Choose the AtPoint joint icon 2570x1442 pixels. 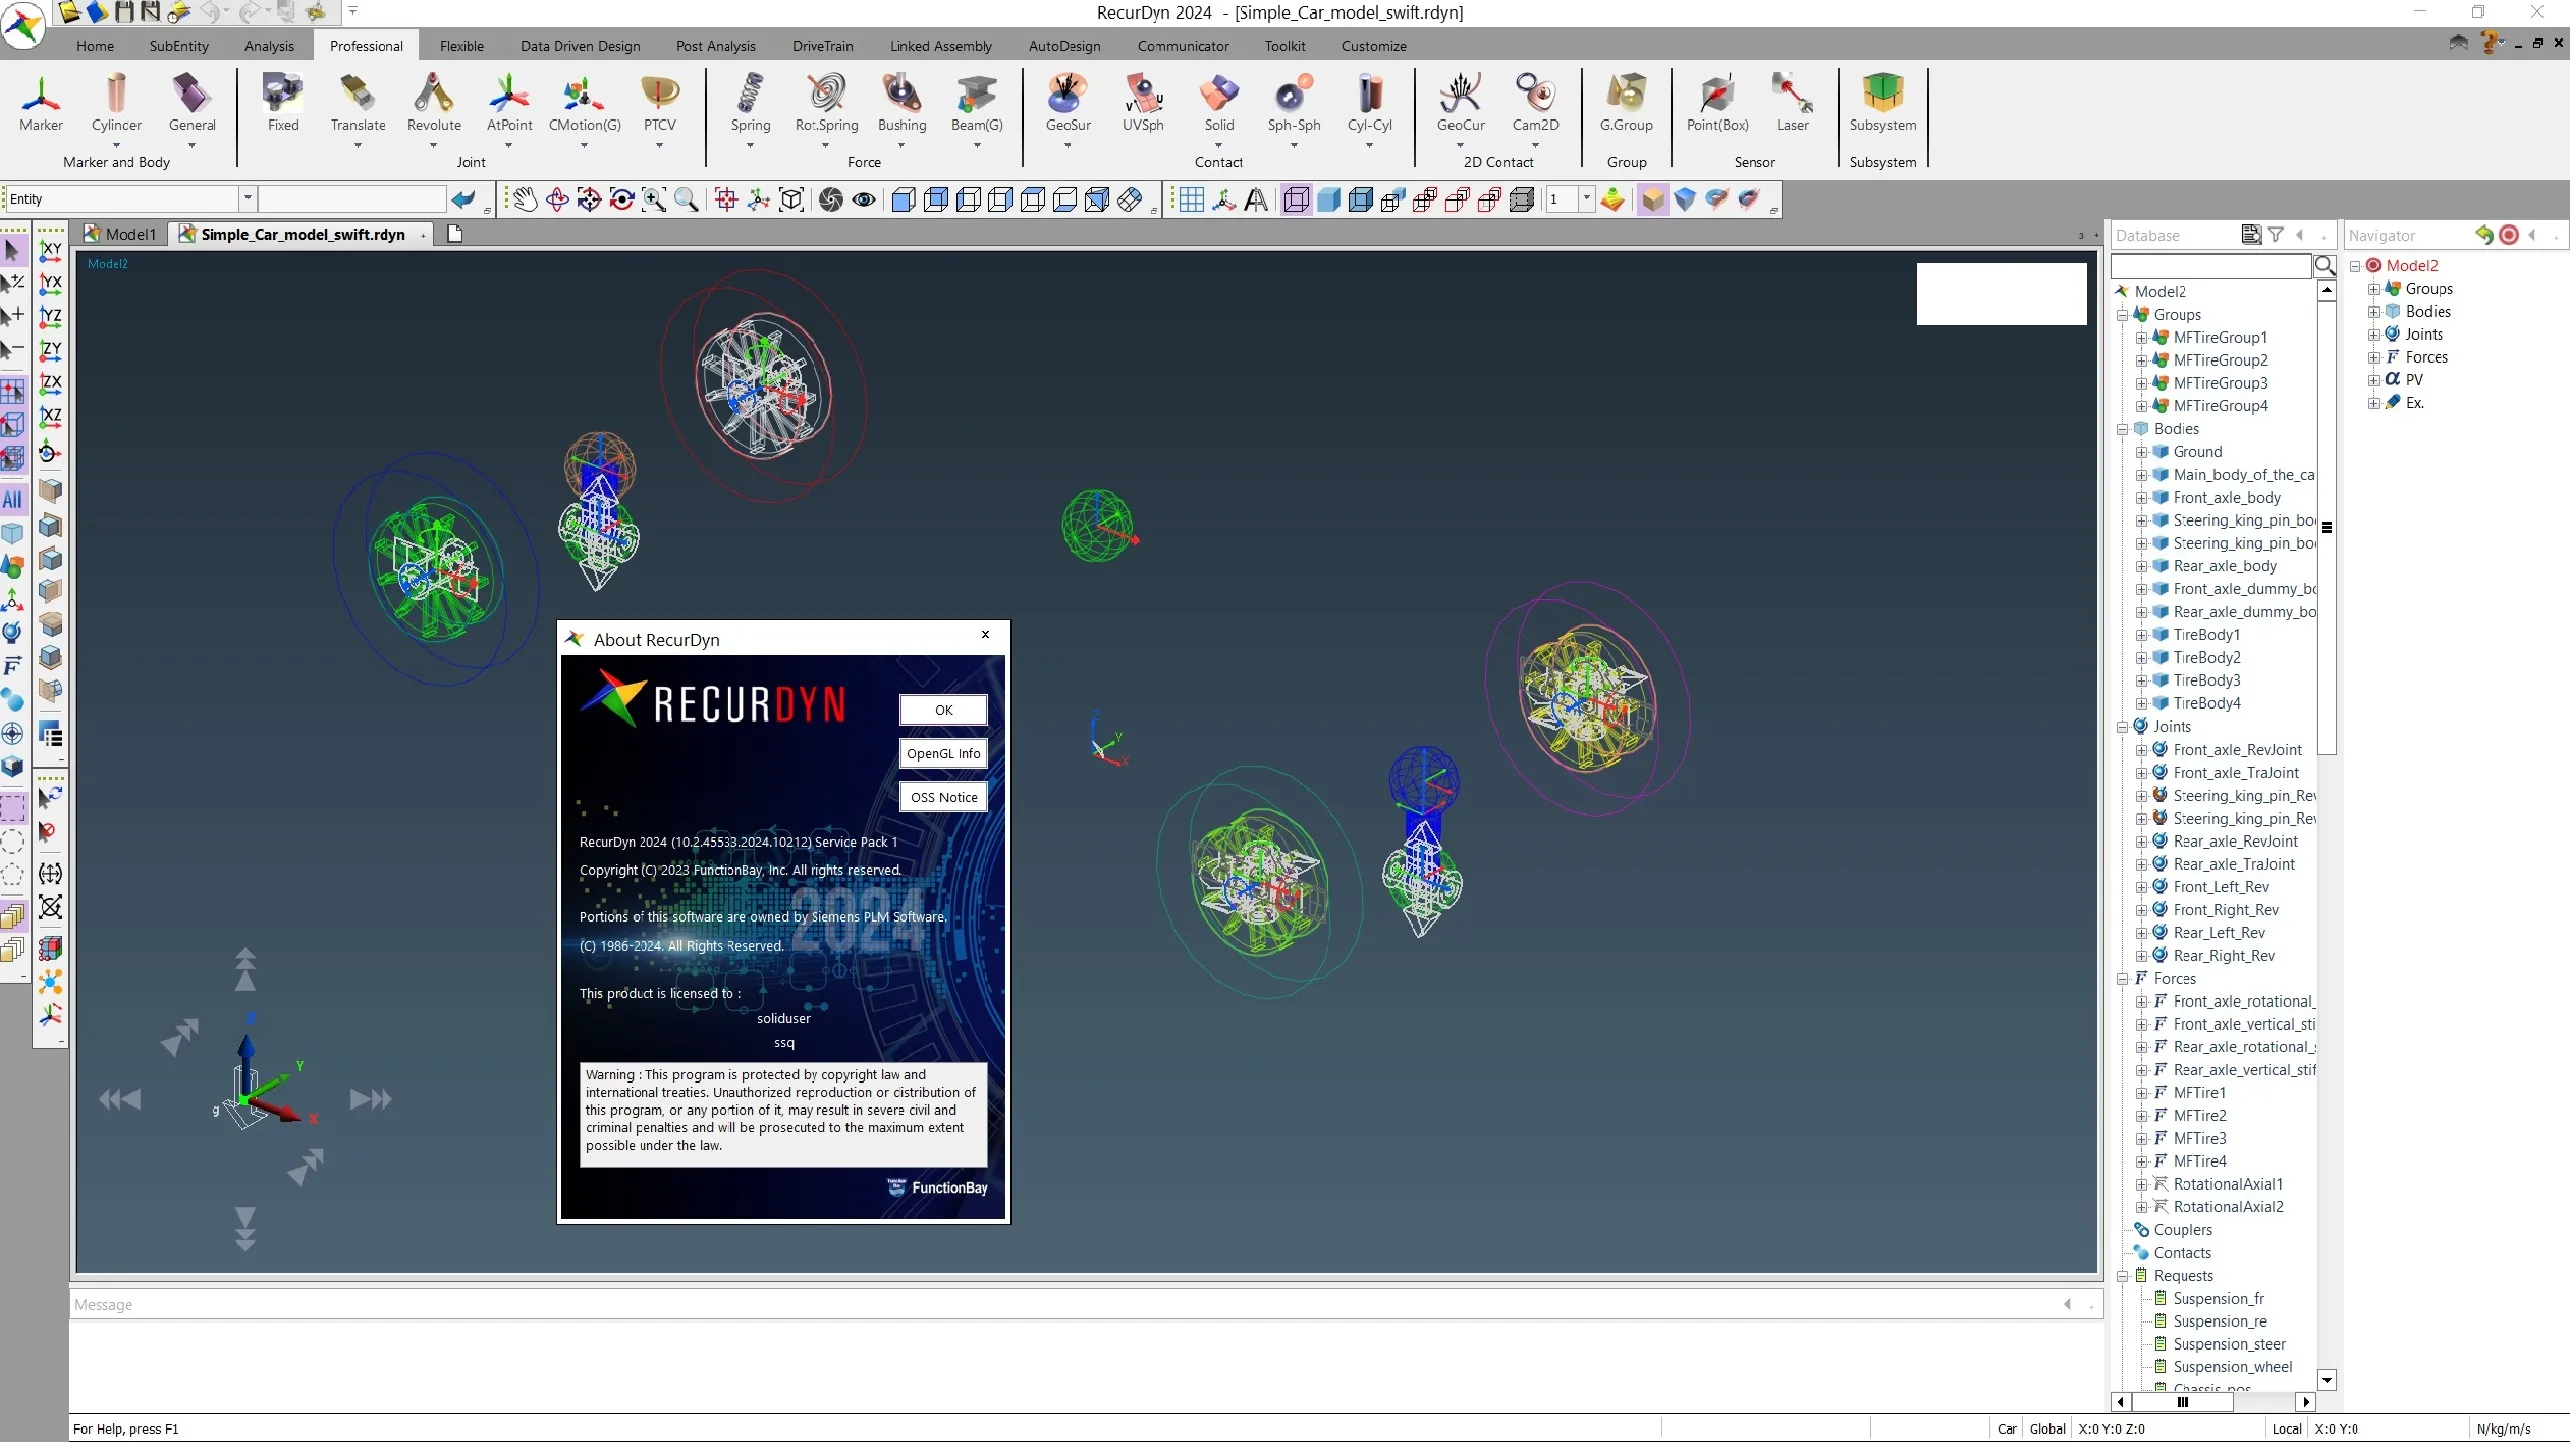tap(509, 103)
